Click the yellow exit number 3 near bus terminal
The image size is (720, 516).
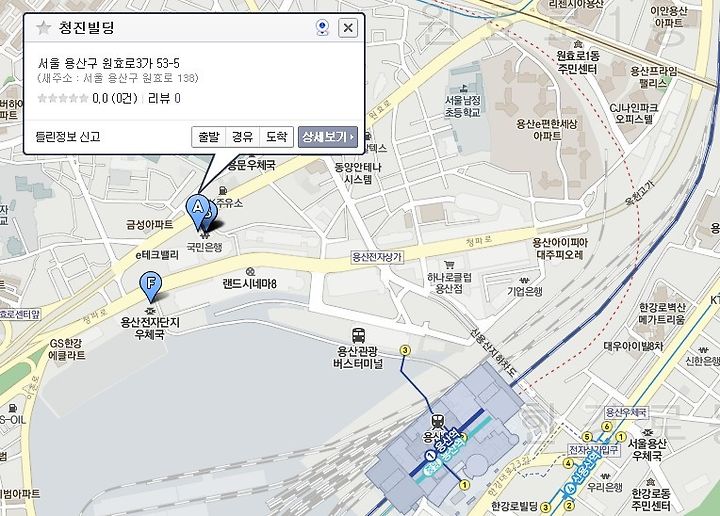tap(405, 351)
